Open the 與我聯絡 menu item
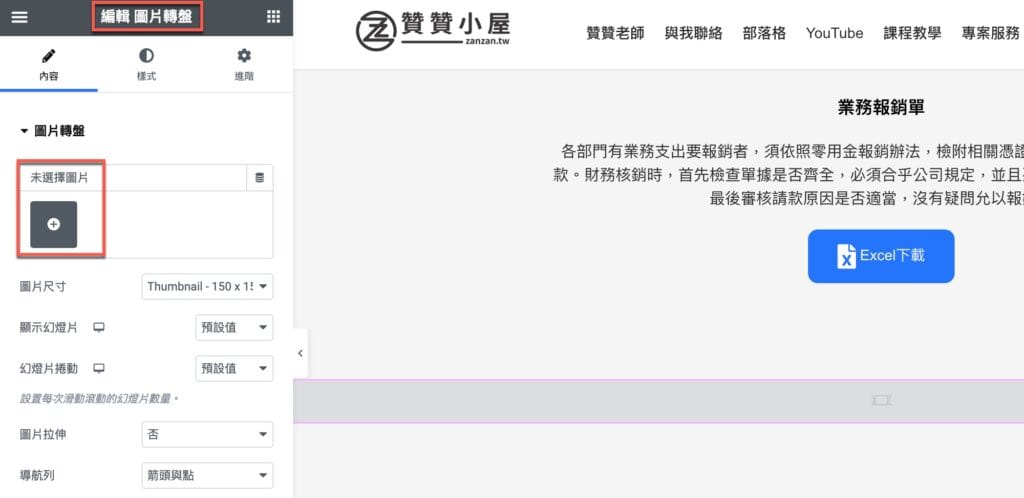Screen dimensions: 1024x498 [694, 33]
